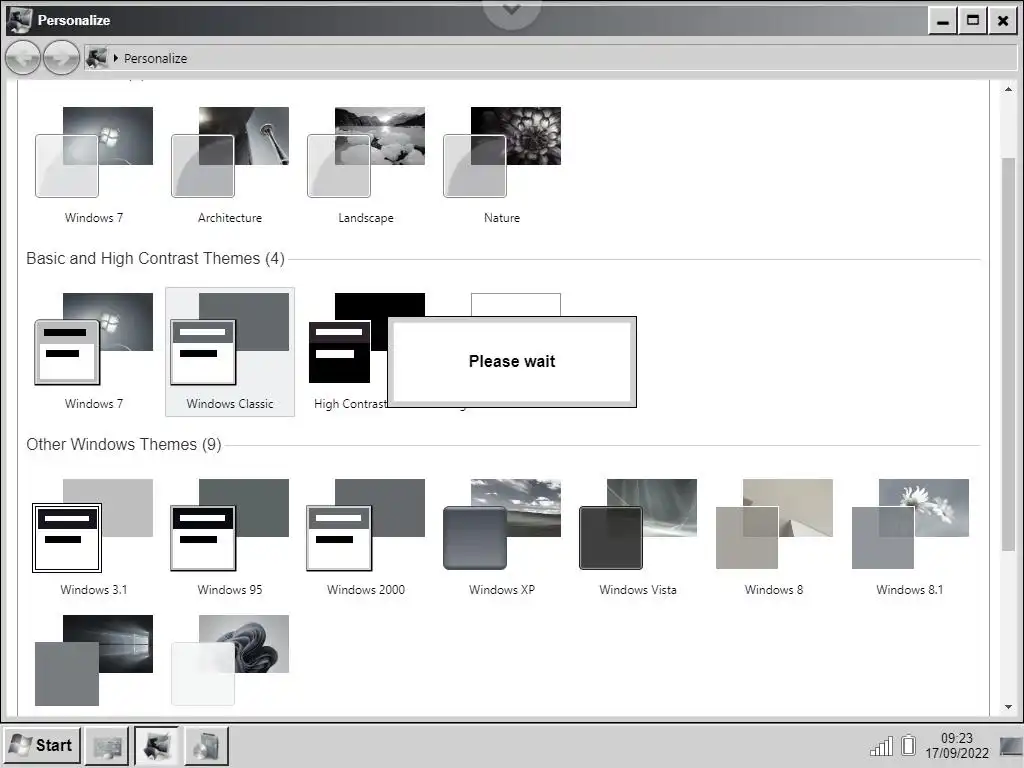Minimize the Personalize window
1024x768 pixels.
pyautogui.click(x=942, y=21)
